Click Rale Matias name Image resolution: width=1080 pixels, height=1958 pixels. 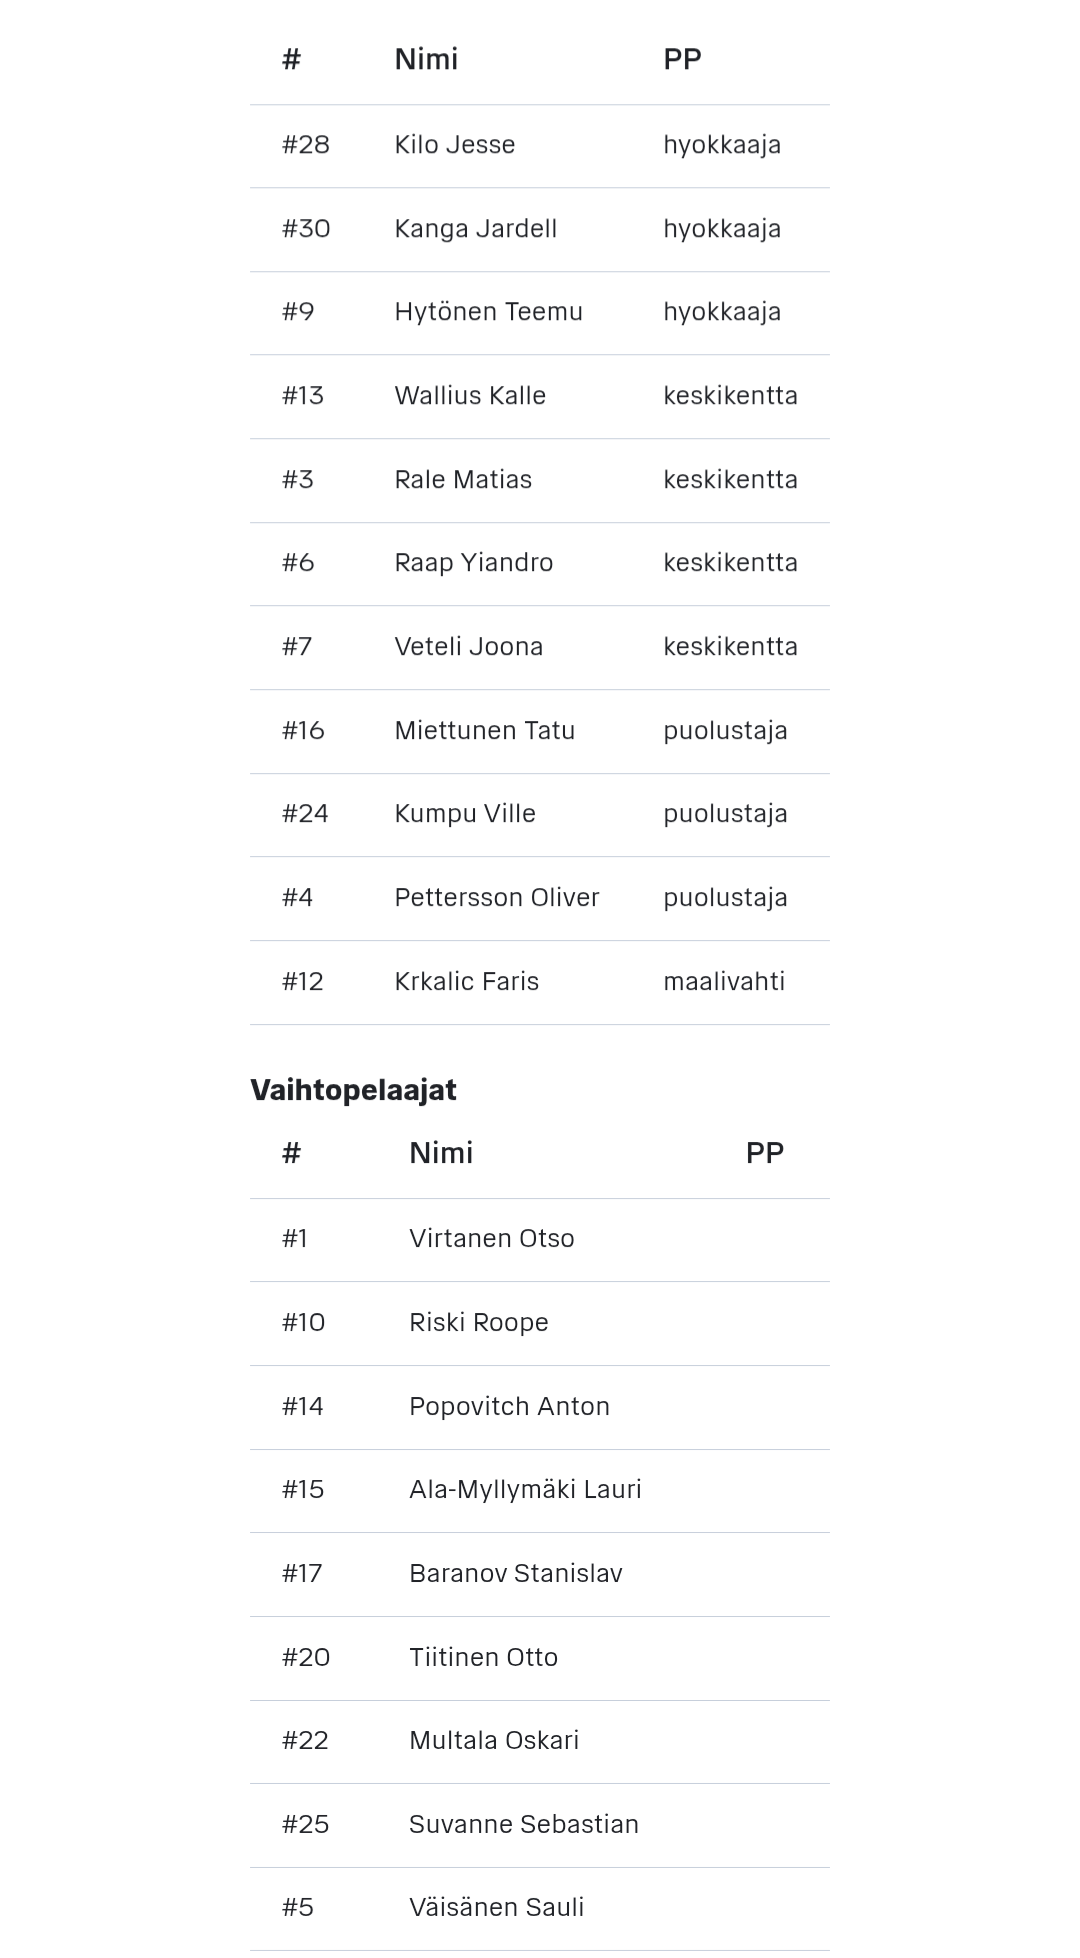[x=463, y=480]
